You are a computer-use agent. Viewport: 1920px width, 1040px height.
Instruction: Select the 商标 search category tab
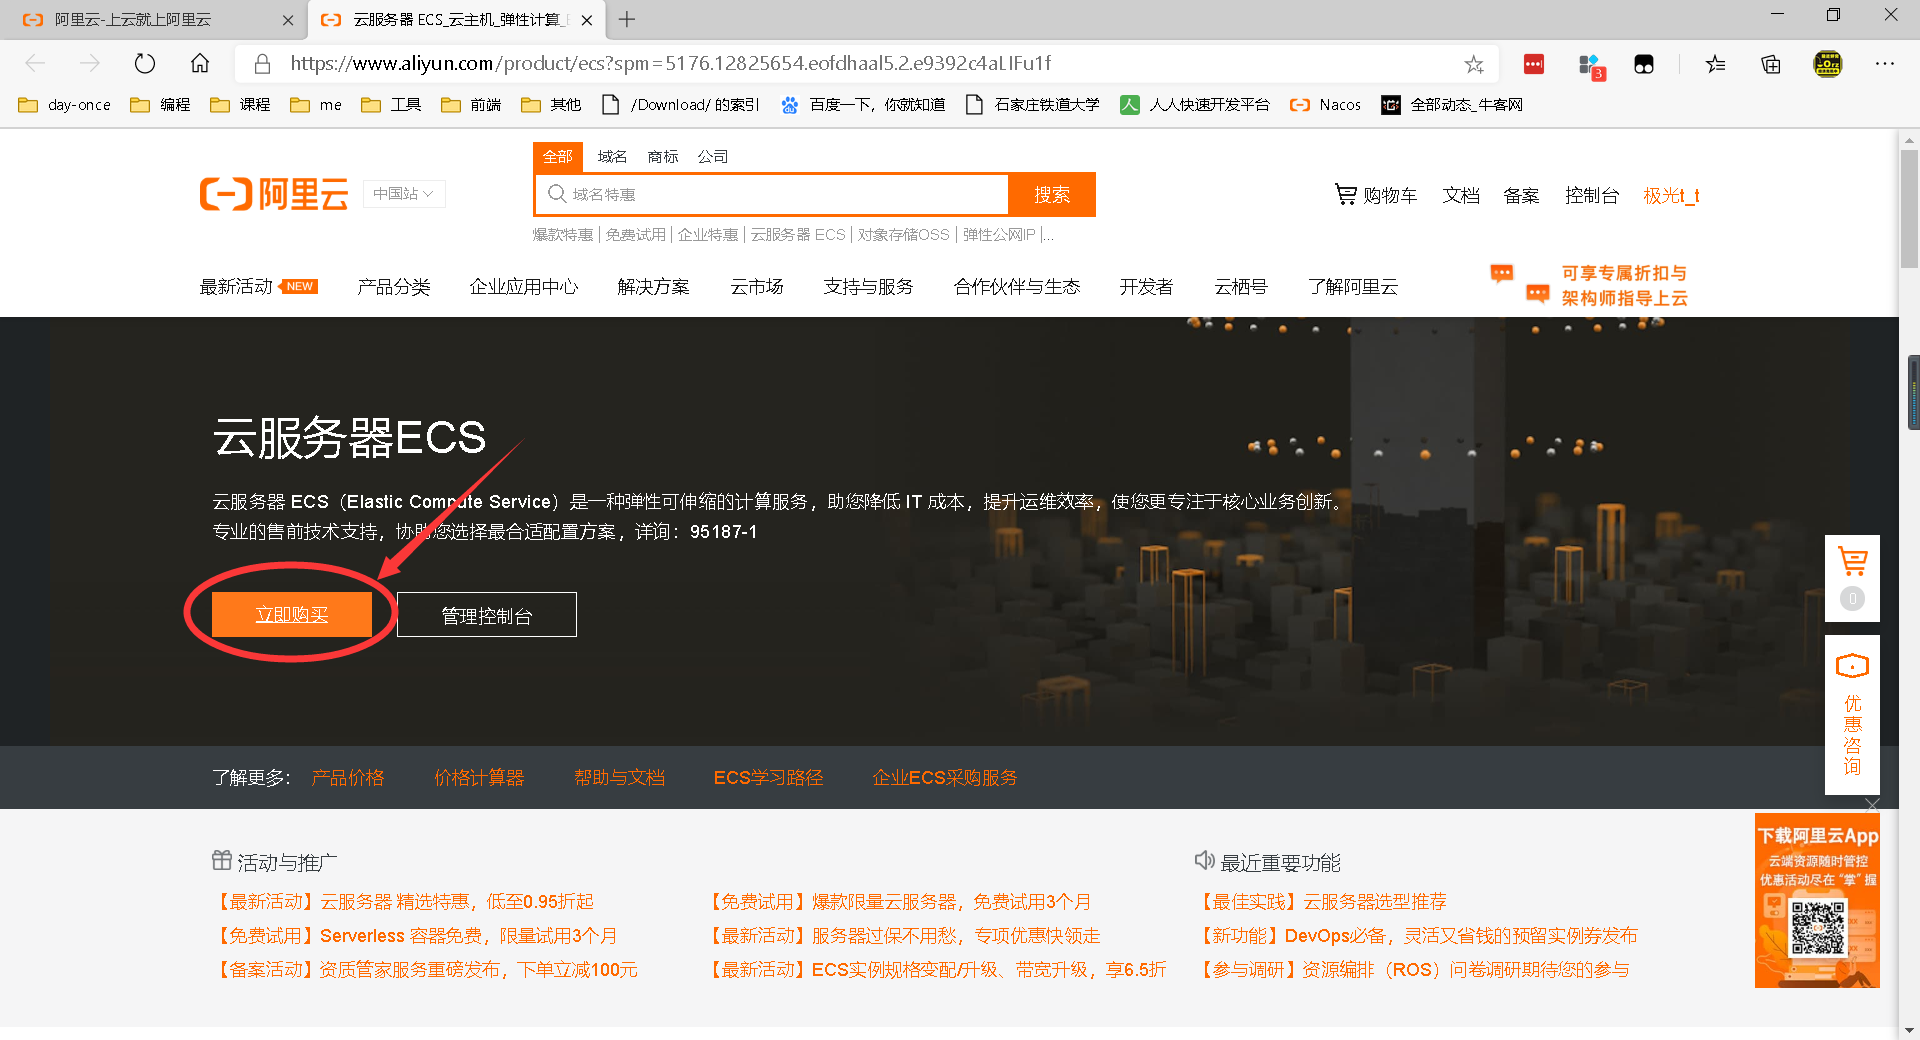pos(662,156)
